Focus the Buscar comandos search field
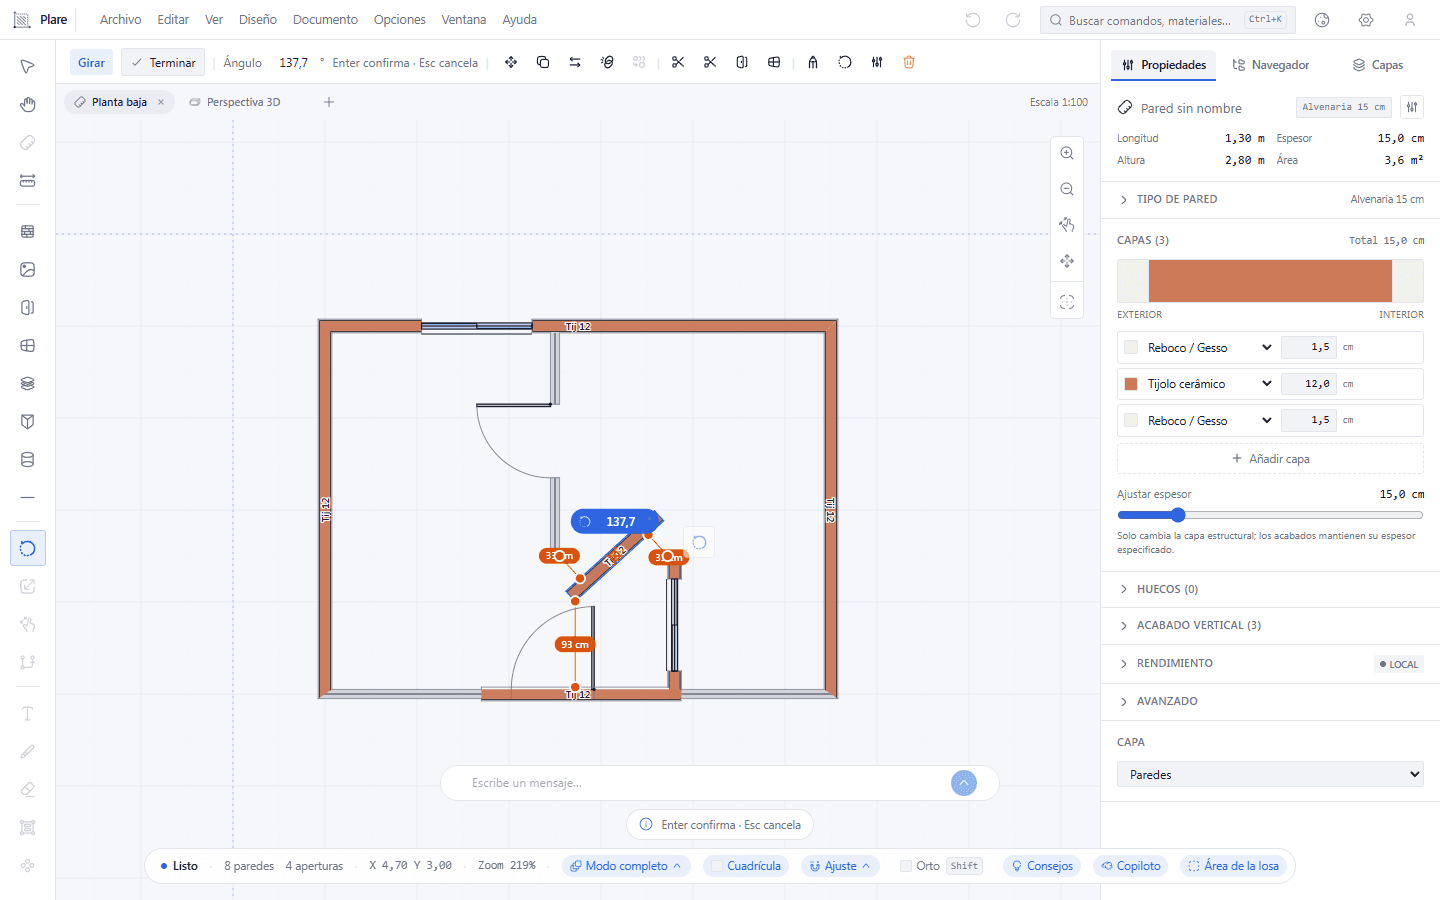The image size is (1440, 900). click(x=1168, y=20)
